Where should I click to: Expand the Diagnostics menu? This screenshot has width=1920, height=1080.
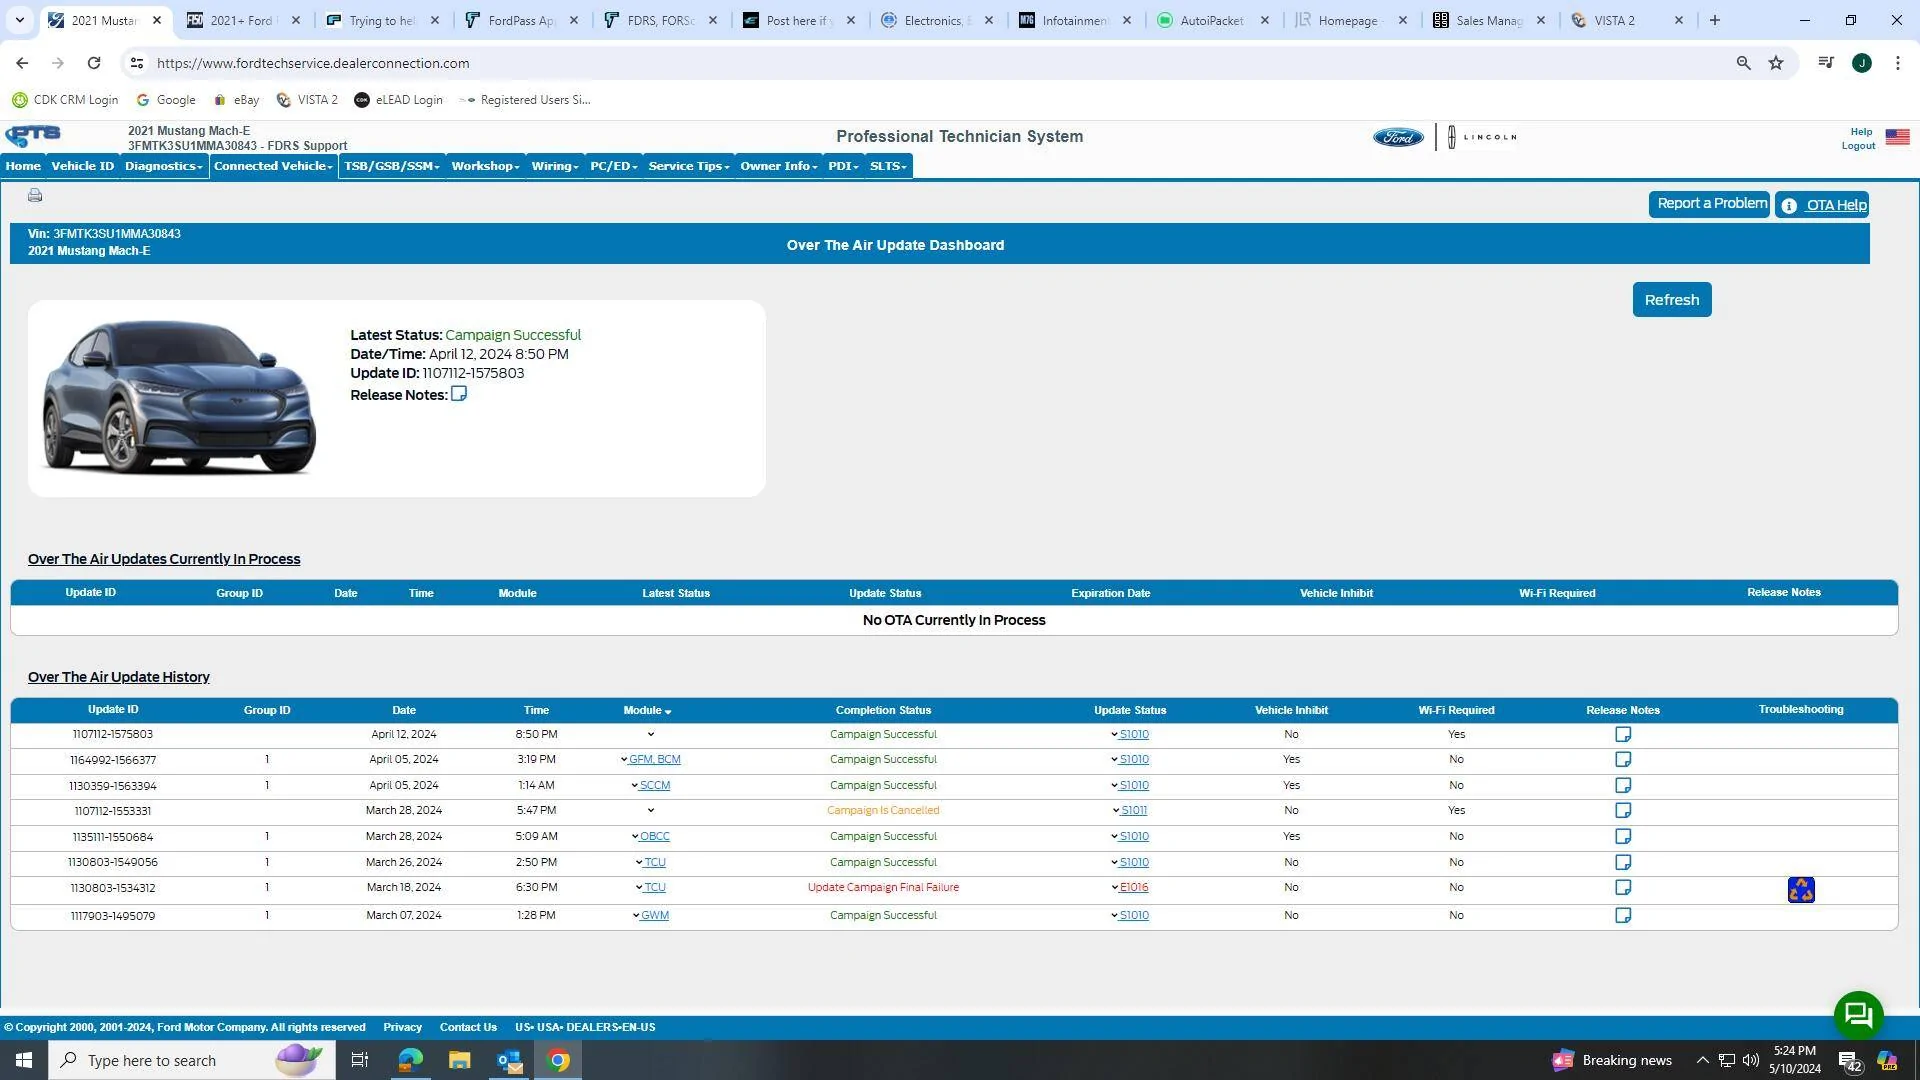[163, 166]
